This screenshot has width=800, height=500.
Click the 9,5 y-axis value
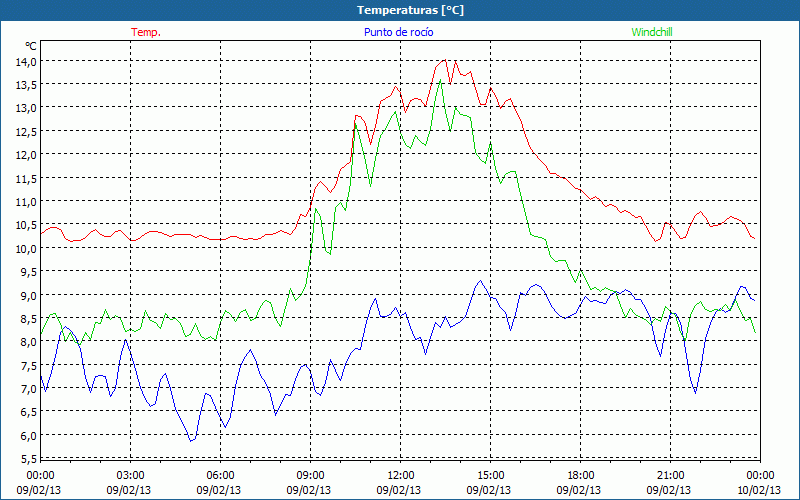28,272
